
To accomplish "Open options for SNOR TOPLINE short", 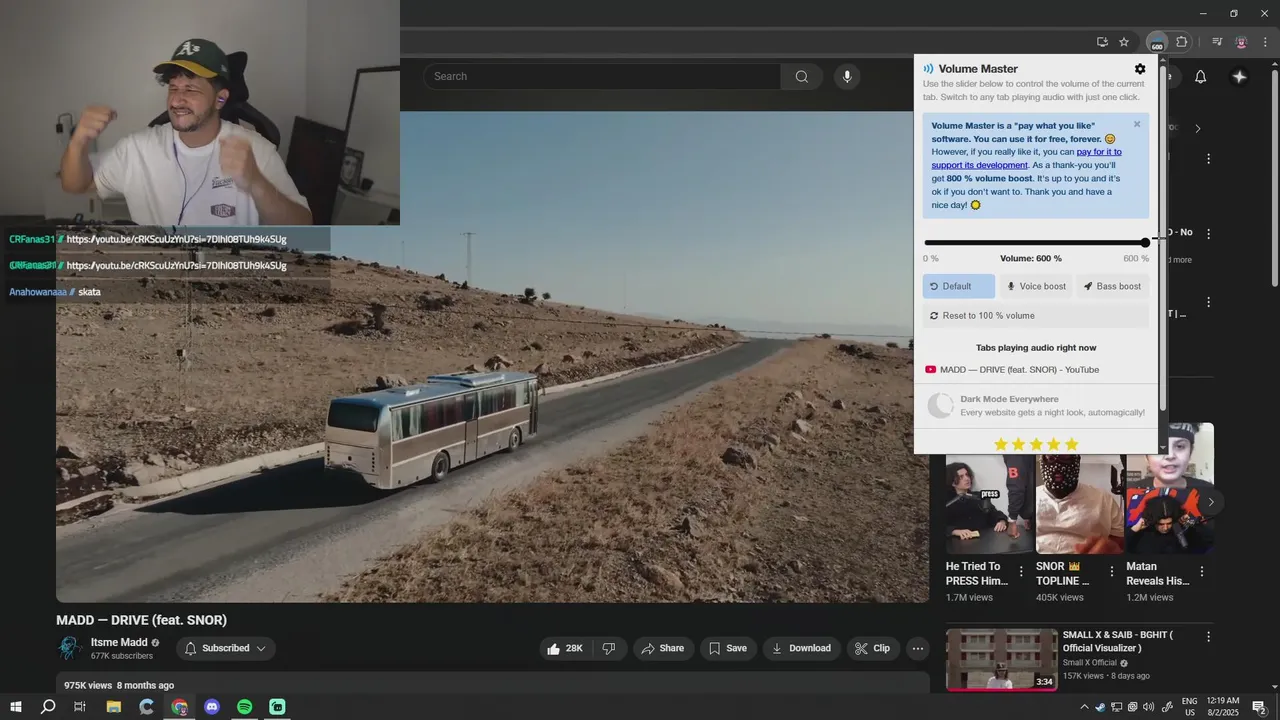I will 1111,572.
